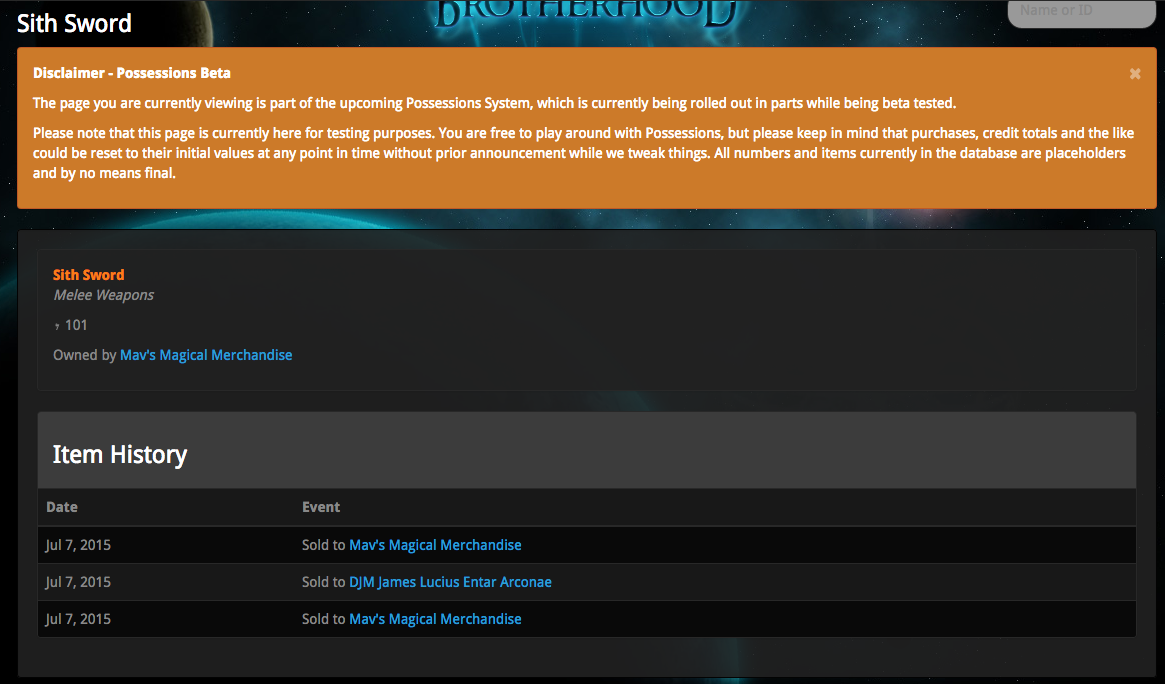Click the Event column header
Image resolution: width=1165 pixels, height=684 pixels.
(321, 507)
